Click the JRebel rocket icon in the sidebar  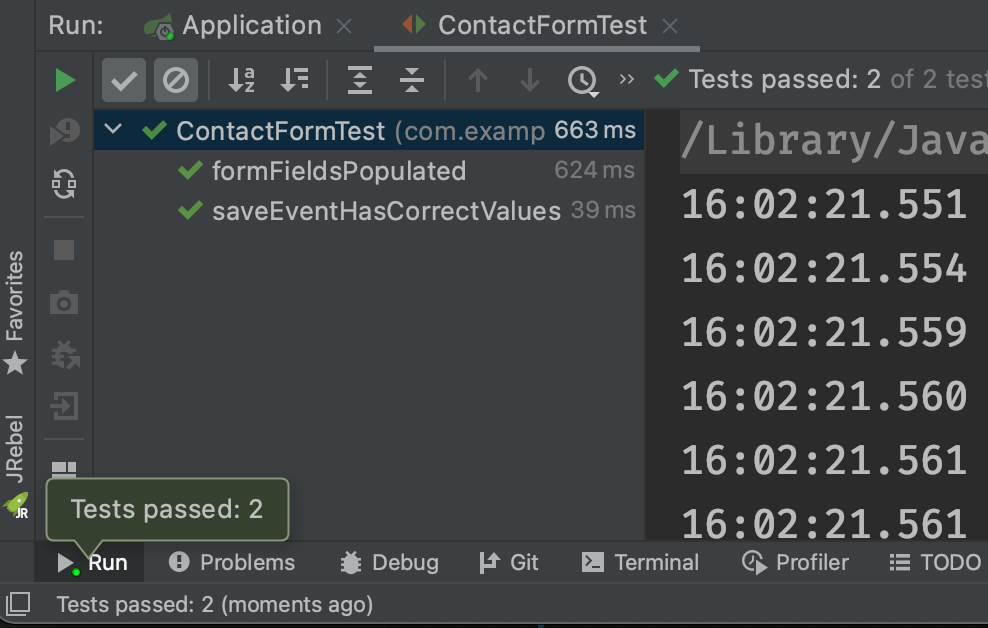(x=17, y=506)
